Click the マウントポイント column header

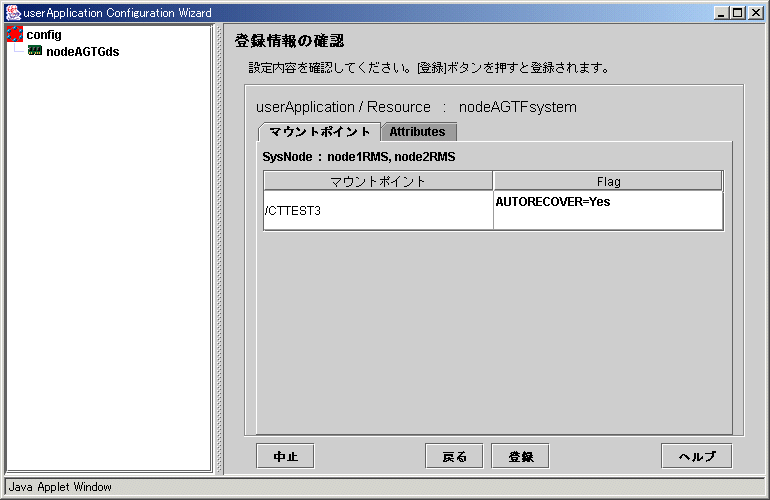coord(378,181)
